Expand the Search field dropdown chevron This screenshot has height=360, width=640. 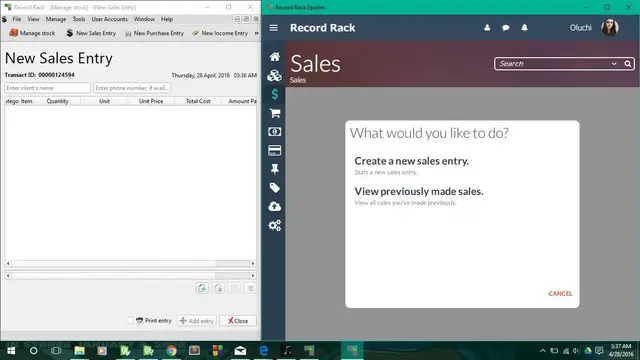[614, 64]
